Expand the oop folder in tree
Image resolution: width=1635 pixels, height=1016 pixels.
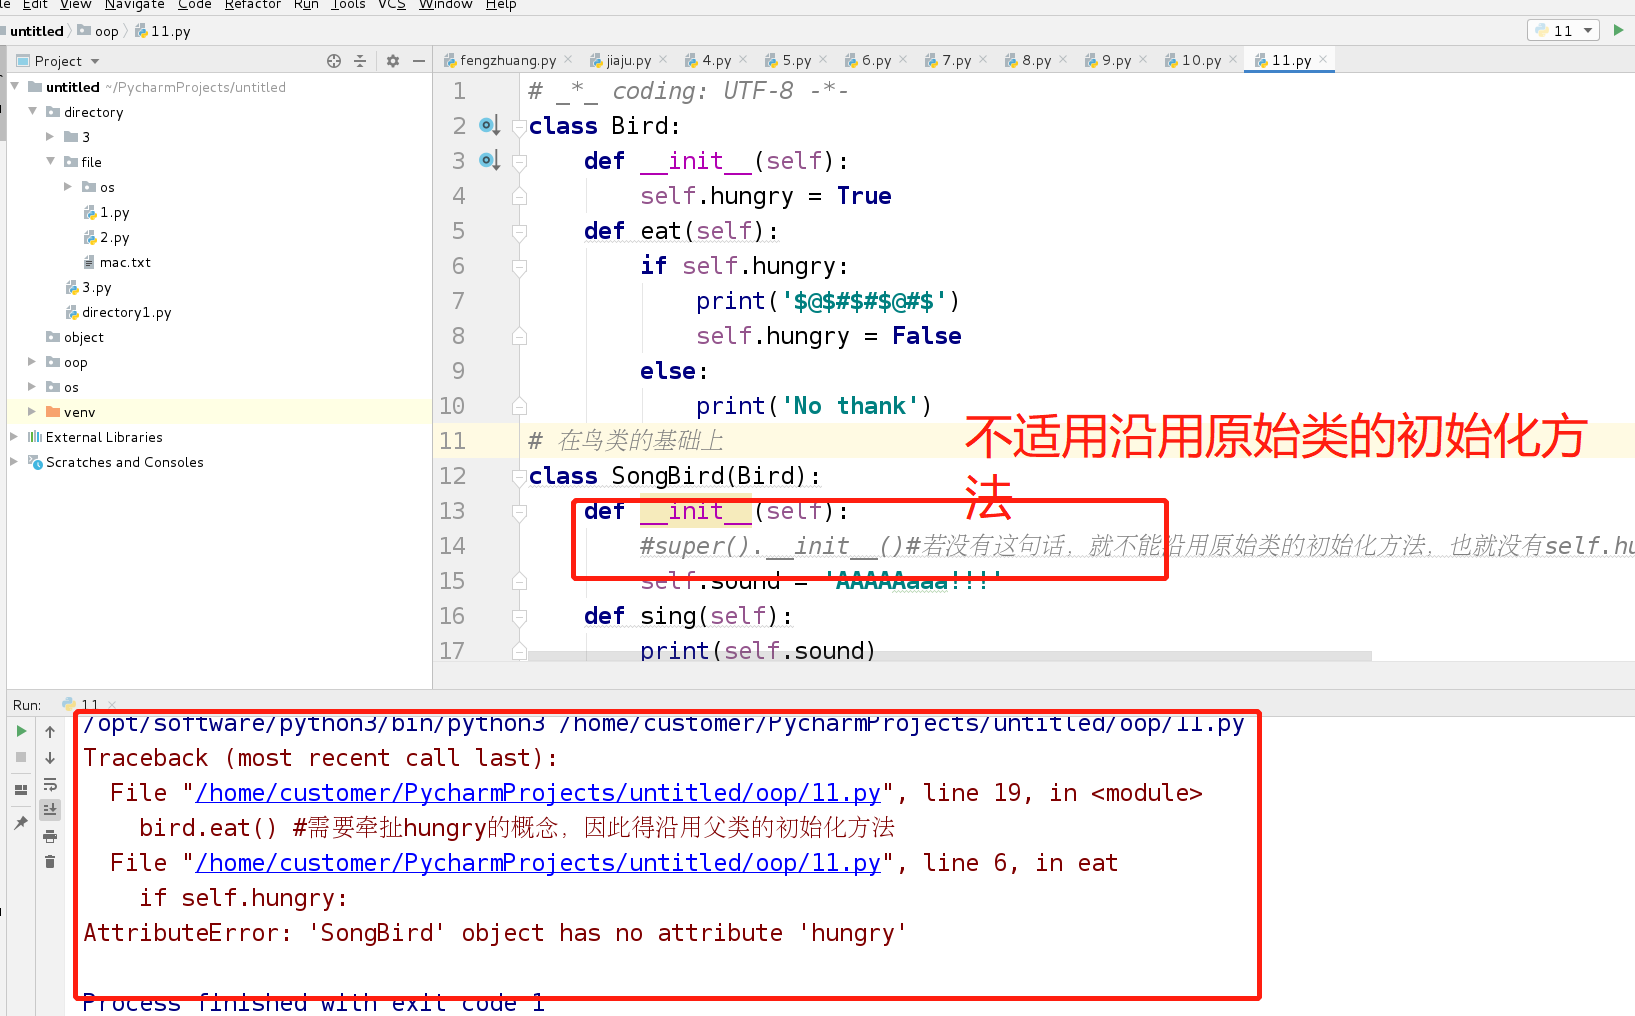coord(33,361)
